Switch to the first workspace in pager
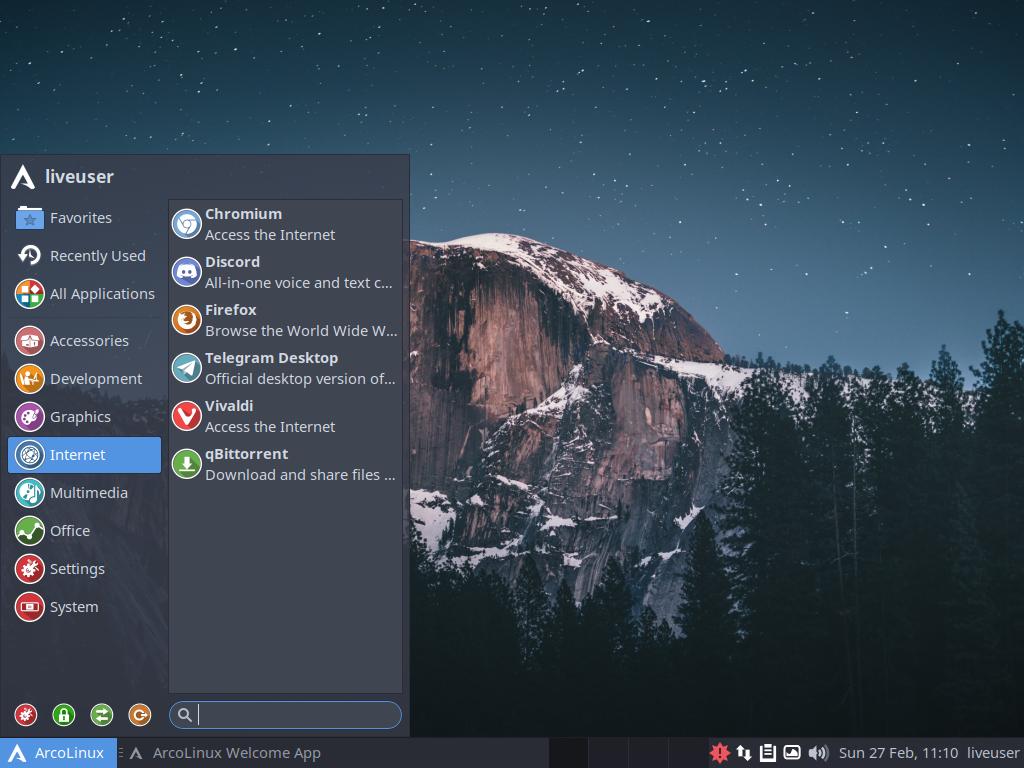Image resolution: width=1024 pixels, height=768 pixels. pyautogui.click(x=569, y=753)
